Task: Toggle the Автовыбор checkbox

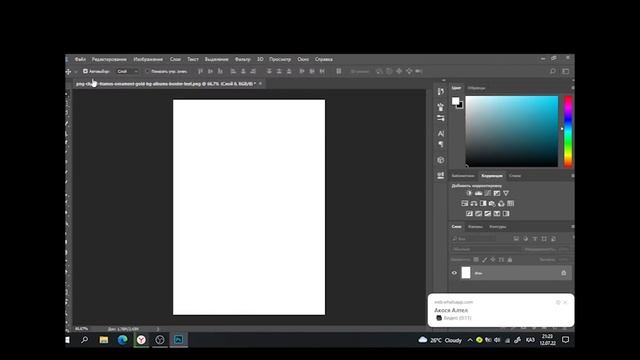Action: (85, 71)
